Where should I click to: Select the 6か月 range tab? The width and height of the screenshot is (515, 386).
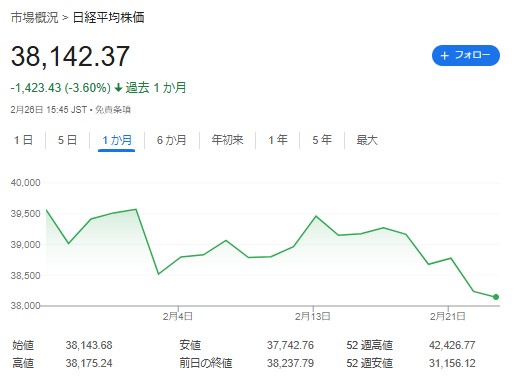171,140
